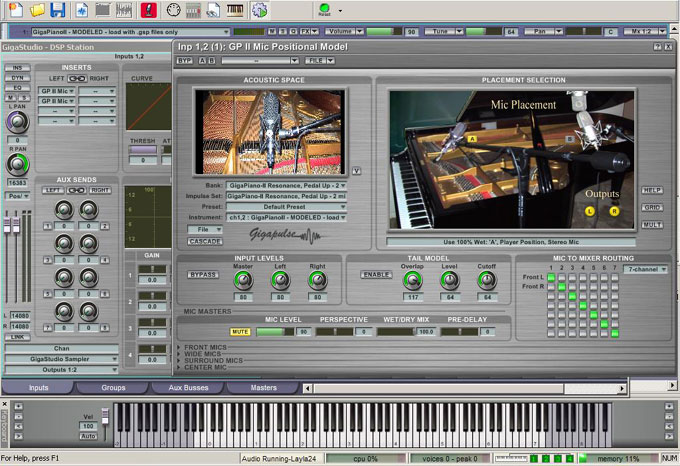The width and height of the screenshot is (680, 466).
Task: Click mic position marker A on piano
Action: 472,139
